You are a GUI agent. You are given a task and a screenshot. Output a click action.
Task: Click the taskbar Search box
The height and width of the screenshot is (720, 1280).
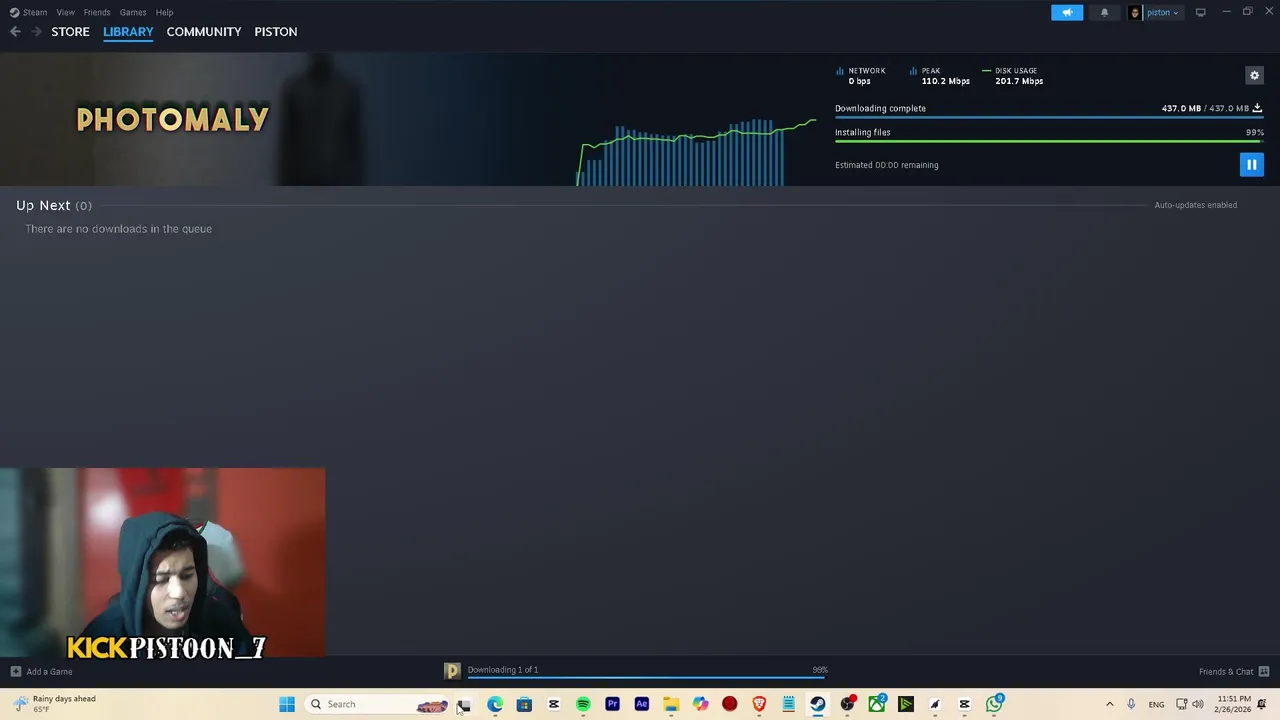pos(378,704)
